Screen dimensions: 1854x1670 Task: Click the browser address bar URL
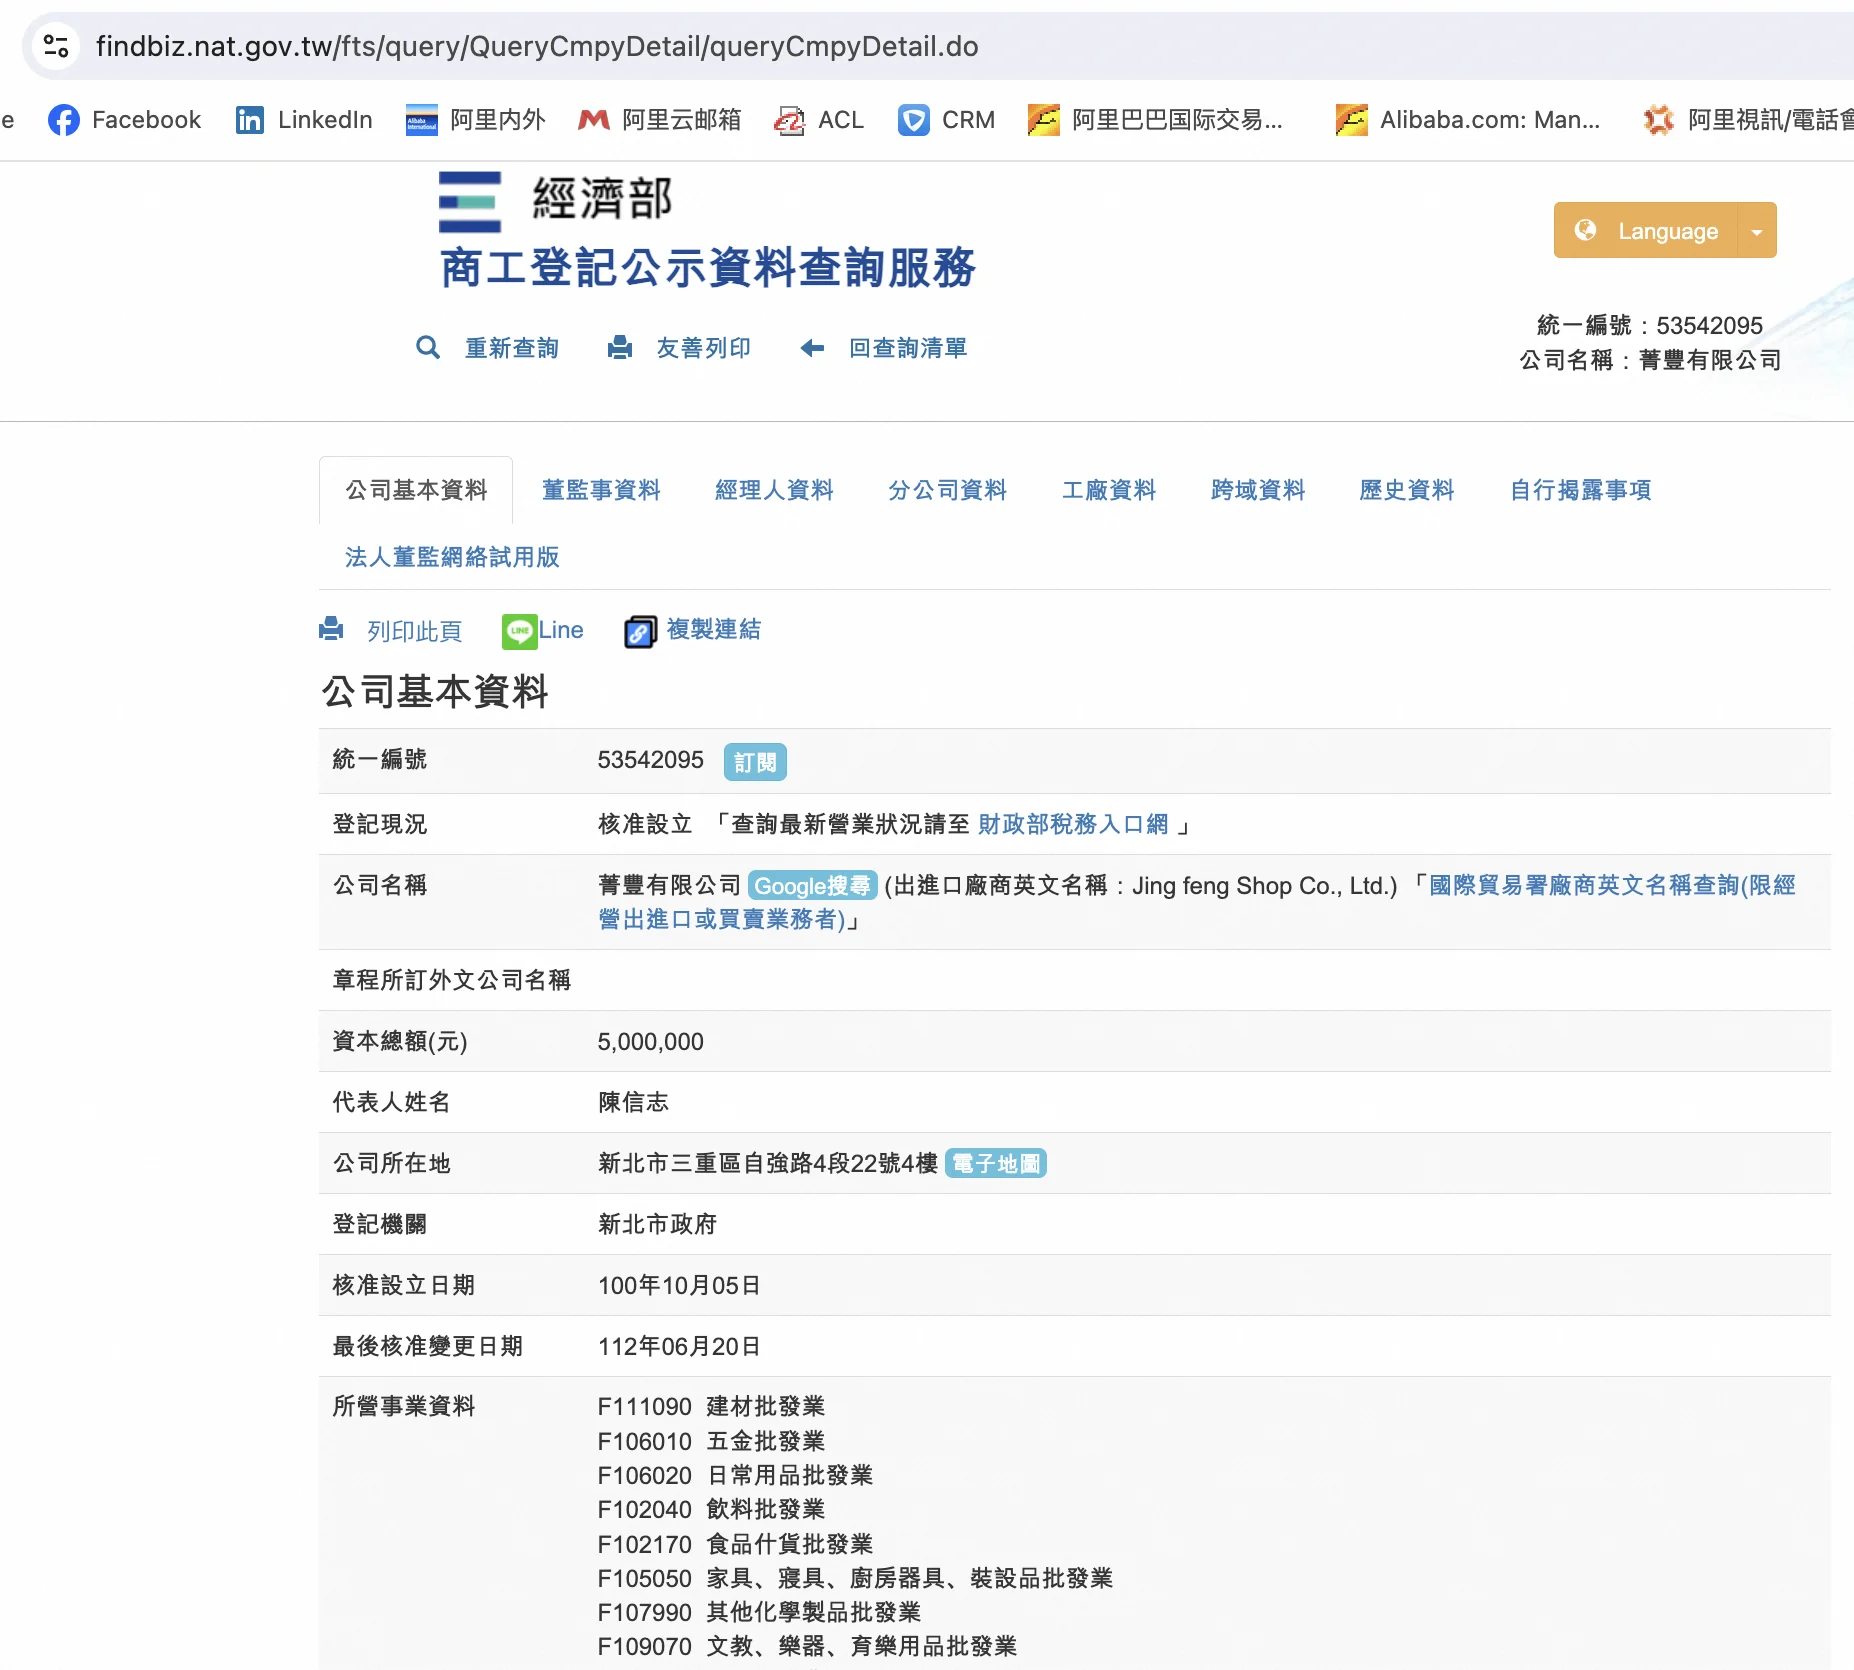[537, 46]
